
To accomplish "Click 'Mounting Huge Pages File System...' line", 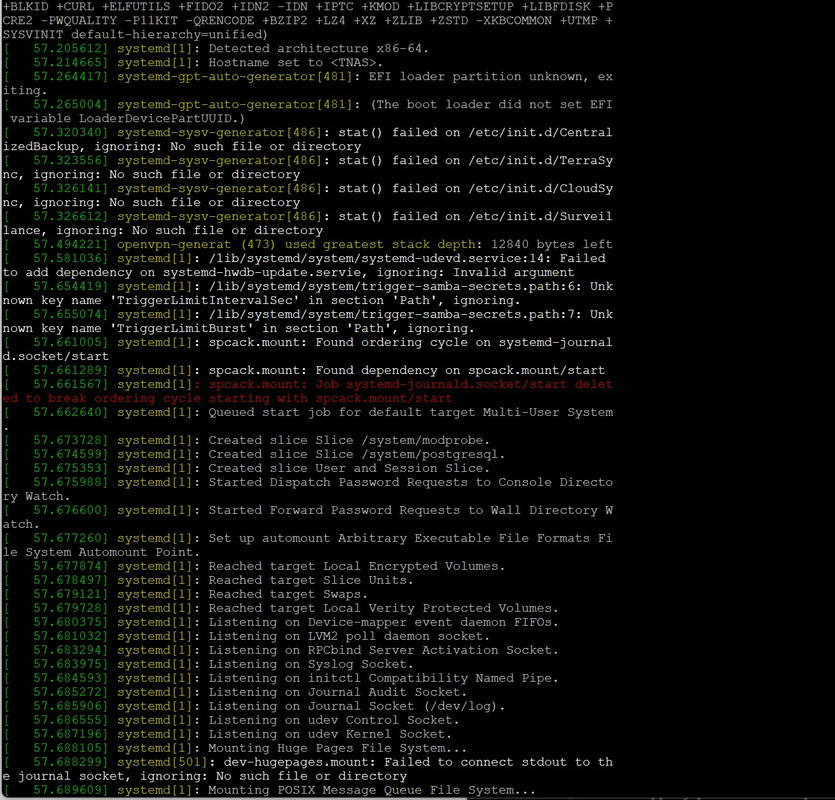I will coord(338,747).
